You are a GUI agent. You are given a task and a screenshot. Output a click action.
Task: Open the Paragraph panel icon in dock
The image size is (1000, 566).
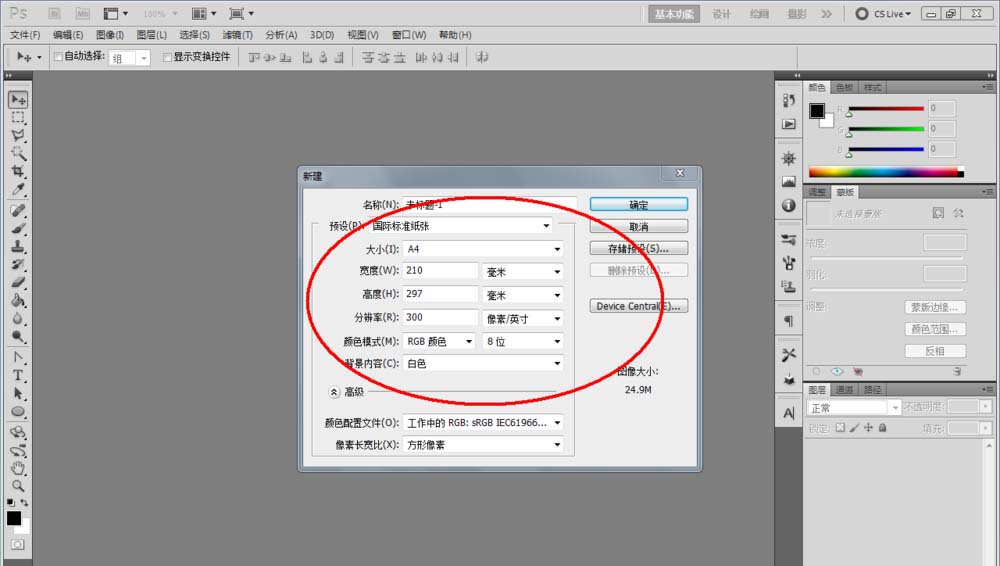[789, 321]
